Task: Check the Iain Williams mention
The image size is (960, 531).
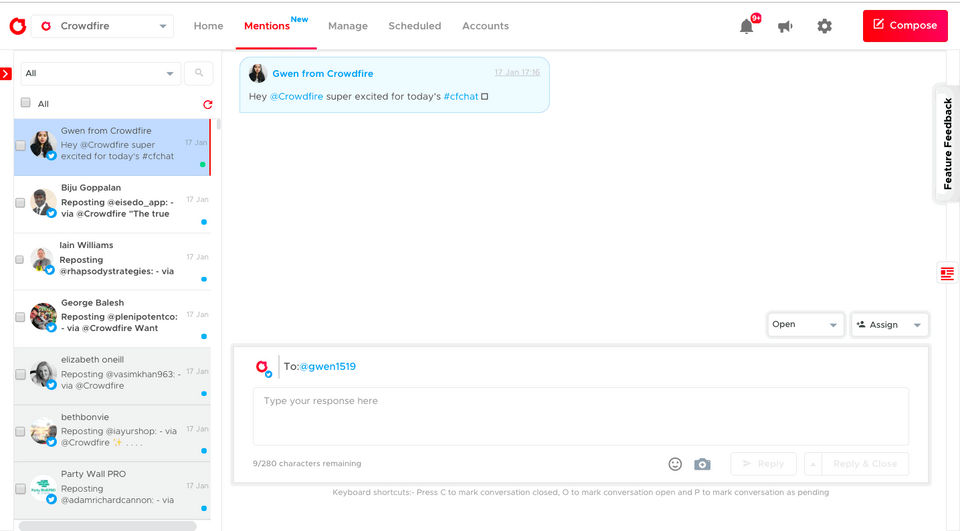Action: coord(20,260)
